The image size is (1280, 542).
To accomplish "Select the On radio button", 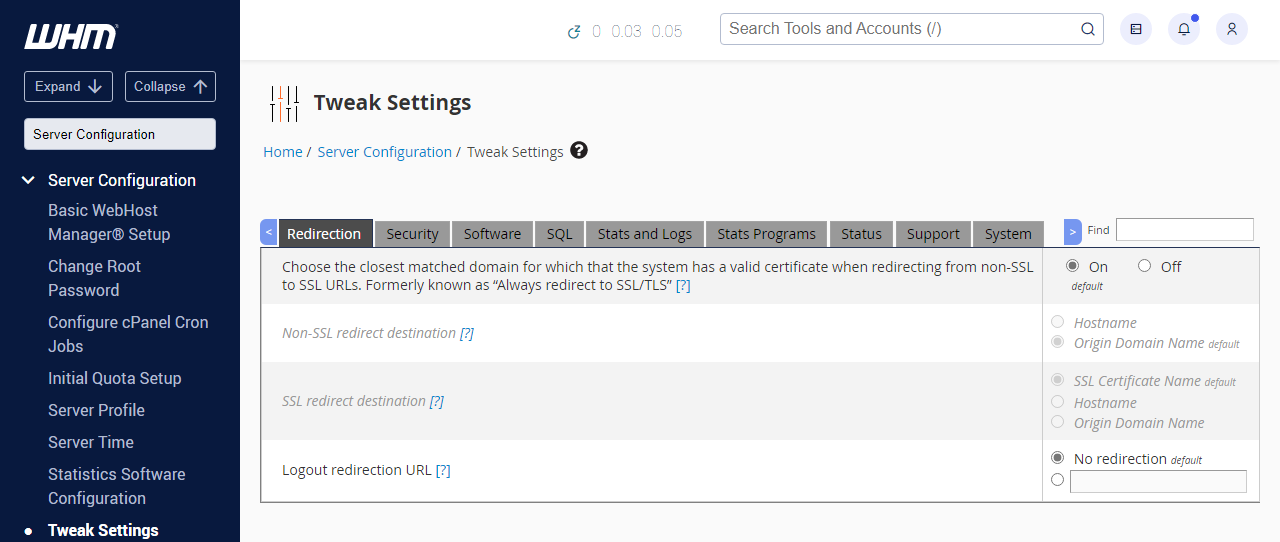I will point(1073,266).
